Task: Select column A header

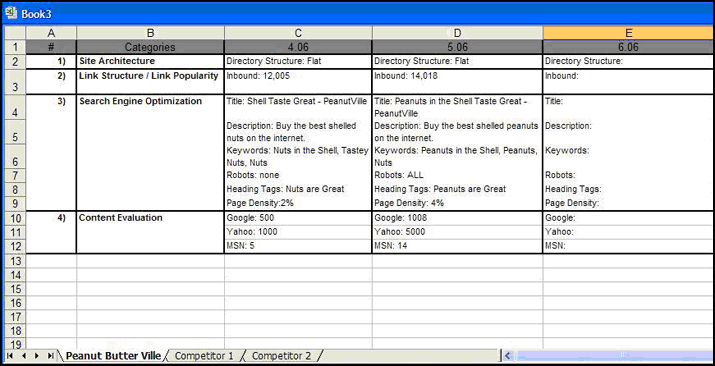Action: click(x=51, y=33)
